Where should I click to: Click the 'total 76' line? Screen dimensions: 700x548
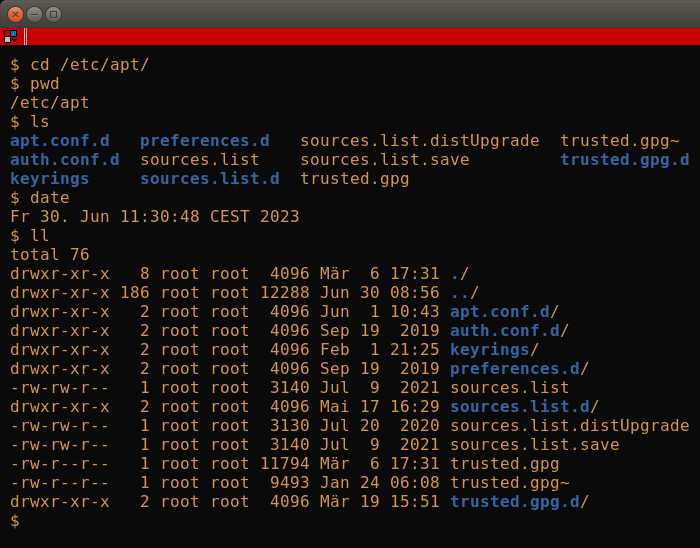point(50,254)
